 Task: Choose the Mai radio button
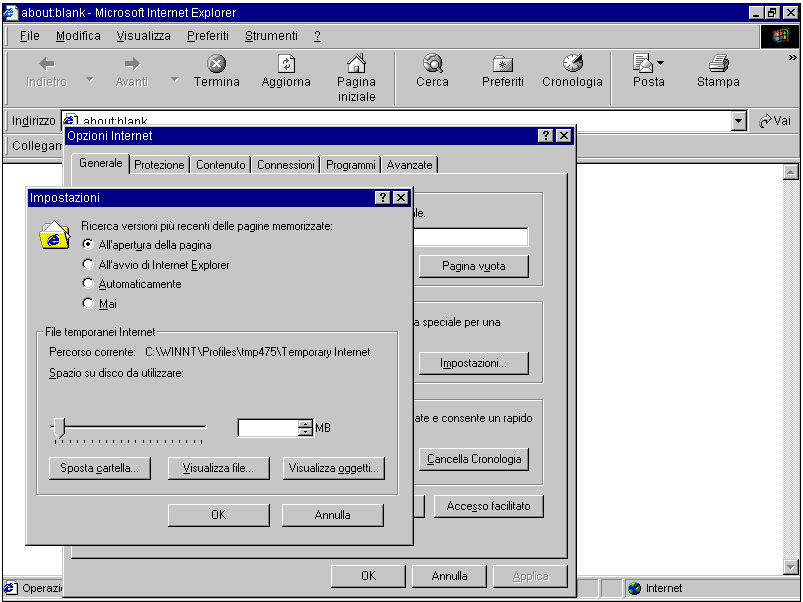[88, 304]
